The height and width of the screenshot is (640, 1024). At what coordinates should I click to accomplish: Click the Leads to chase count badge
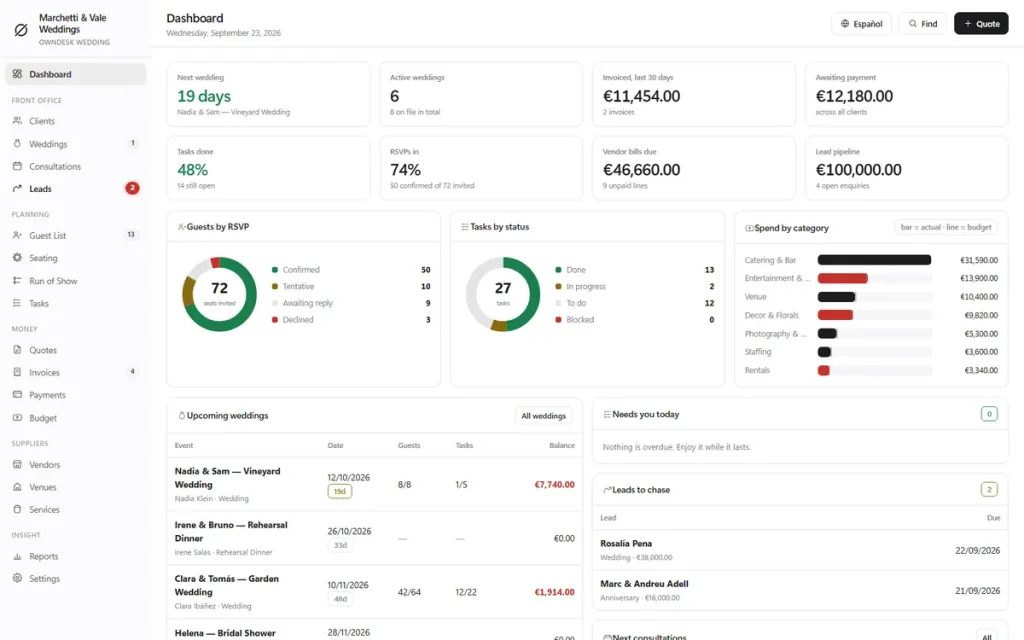point(989,489)
